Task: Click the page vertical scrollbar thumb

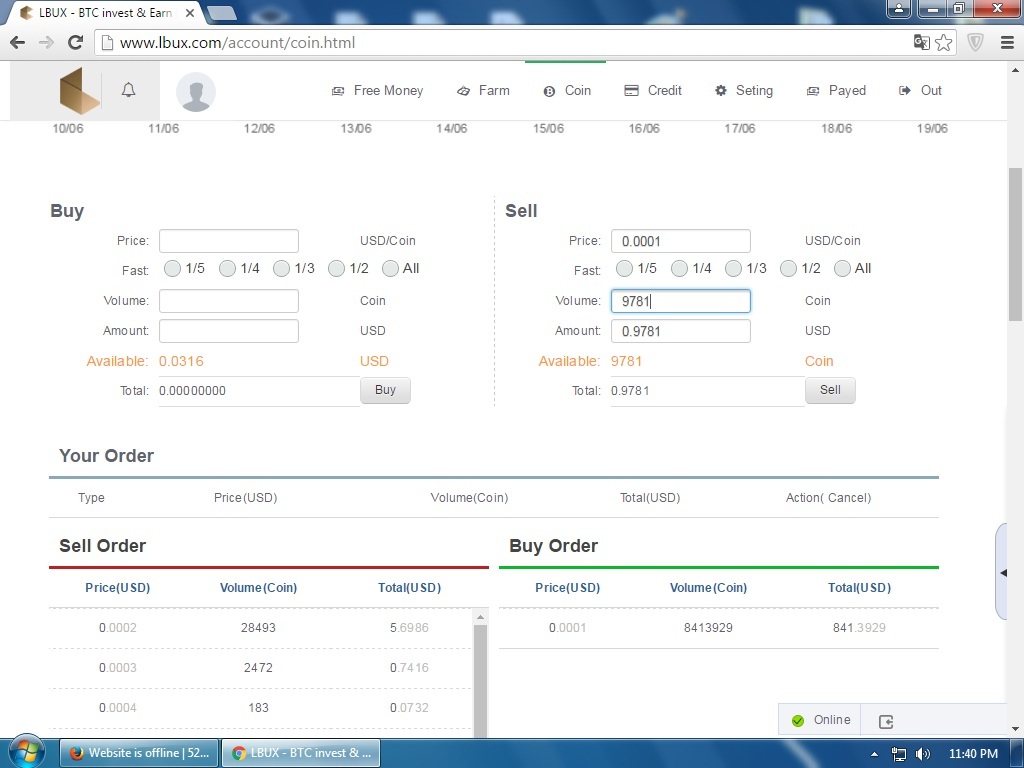Action: (x=1015, y=244)
